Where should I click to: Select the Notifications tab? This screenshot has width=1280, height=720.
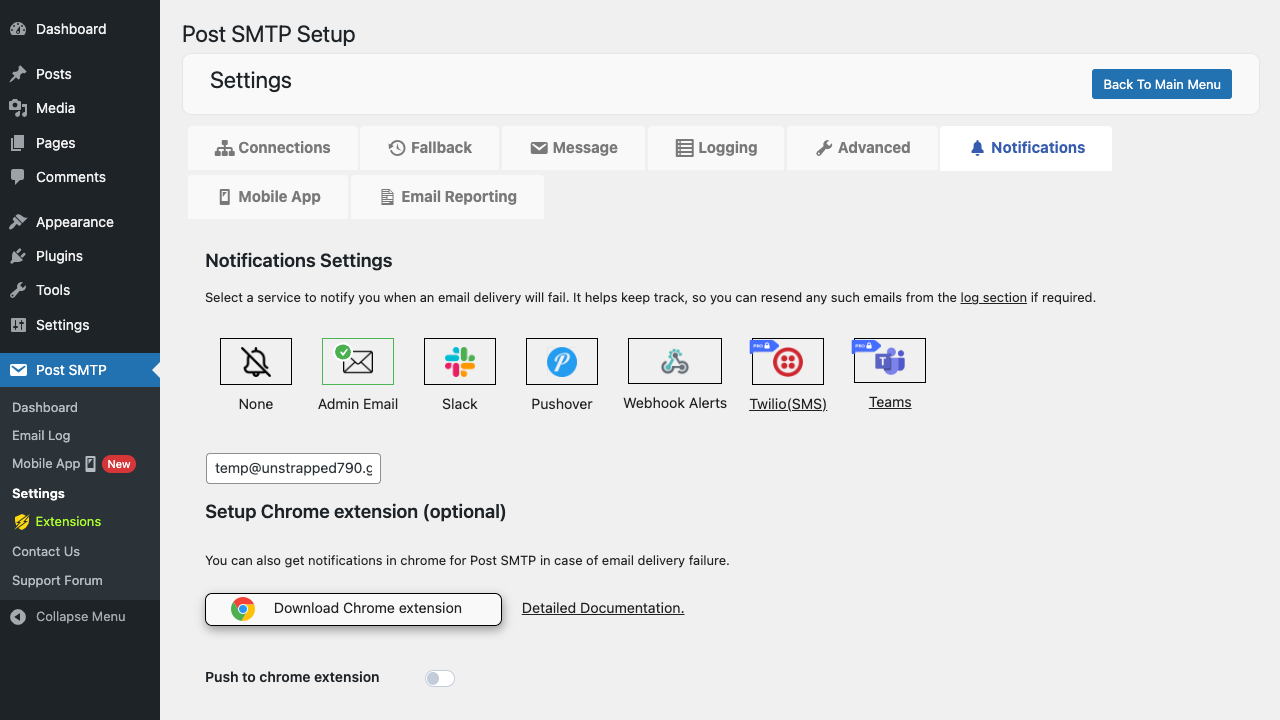(1026, 148)
